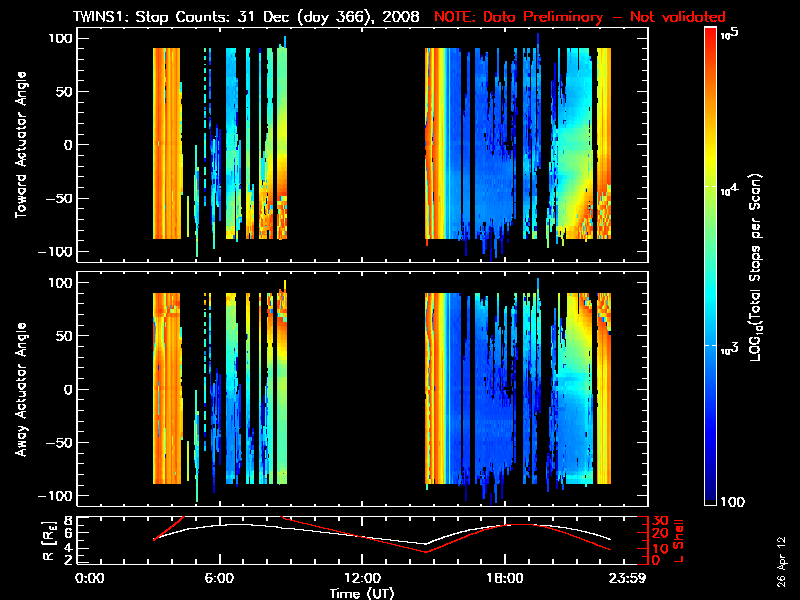Click the red data preliminary note
Screen dimensions: 800x600
(x=580, y=17)
